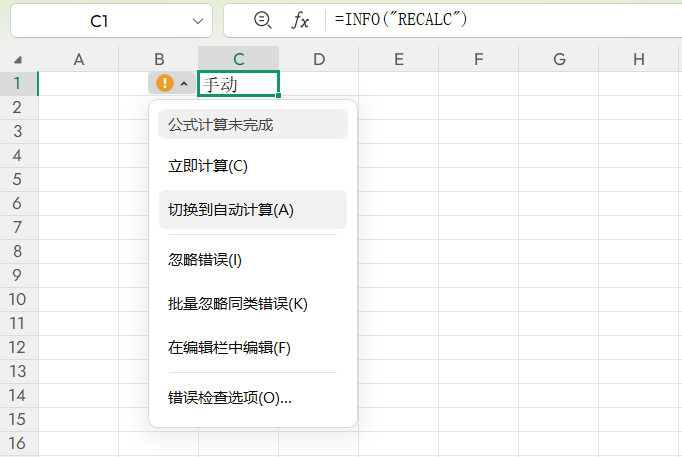This screenshot has height=457, width=682.
Task: Select column A header
Action: (79, 59)
